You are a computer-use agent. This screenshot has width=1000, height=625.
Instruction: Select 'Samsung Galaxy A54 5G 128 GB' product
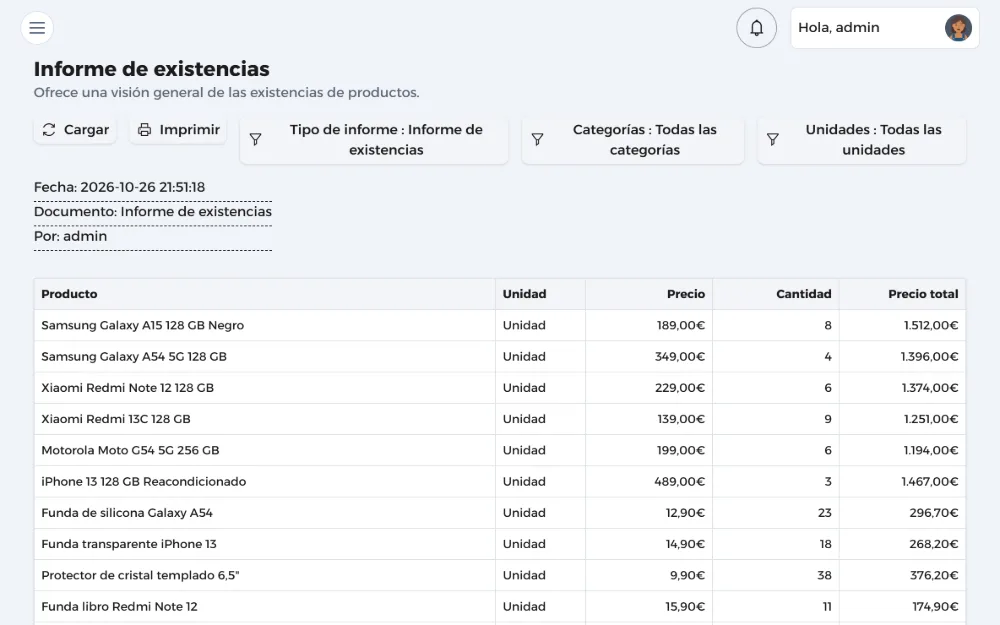(134, 357)
